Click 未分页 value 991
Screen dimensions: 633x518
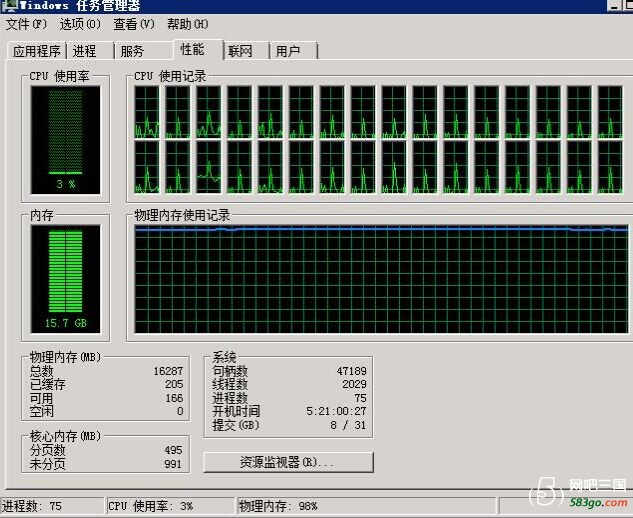click(x=173, y=463)
